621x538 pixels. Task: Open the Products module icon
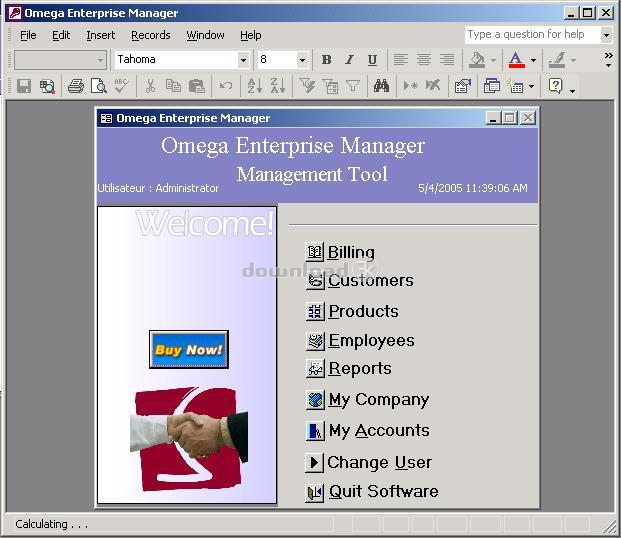tap(315, 311)
